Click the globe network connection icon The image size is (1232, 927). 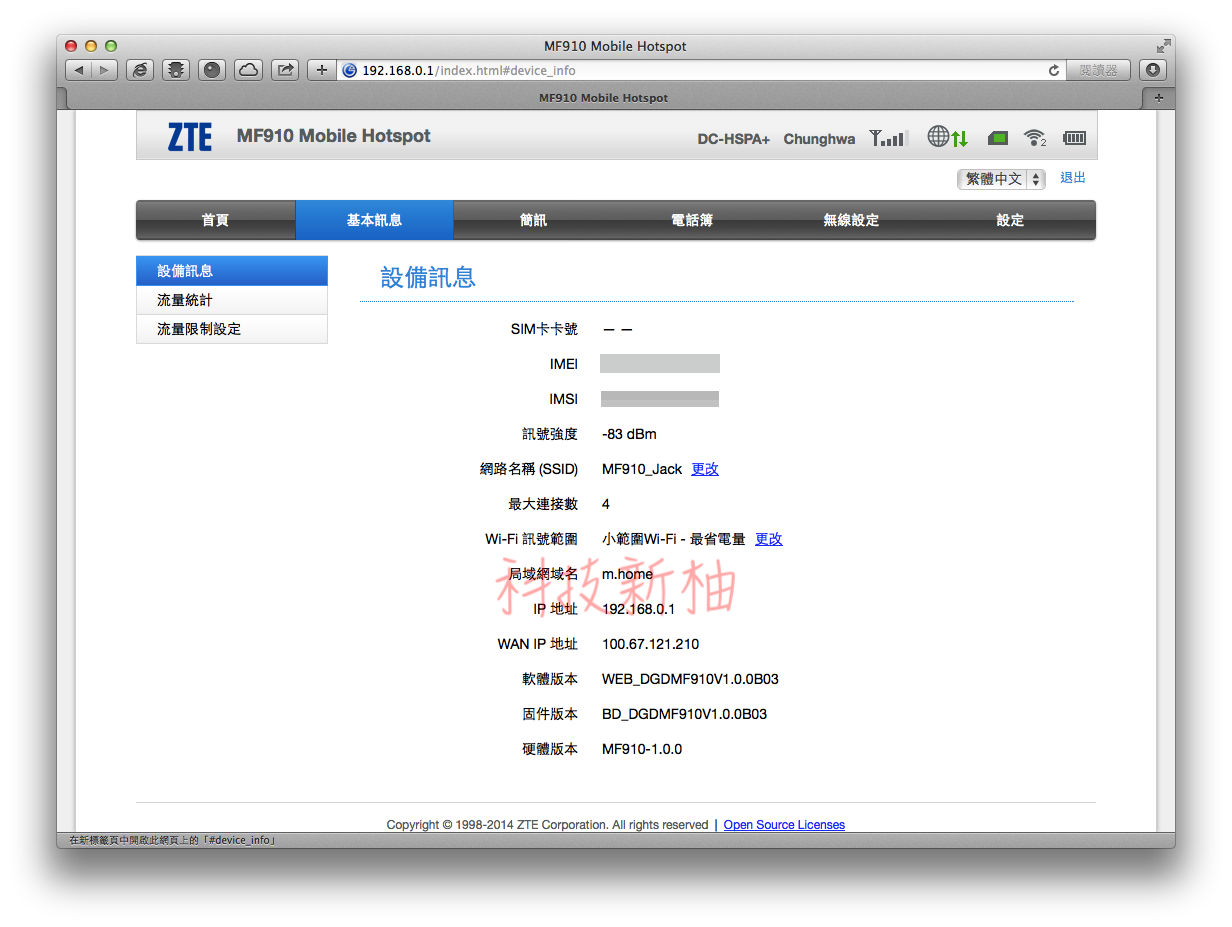coord(947,137)
